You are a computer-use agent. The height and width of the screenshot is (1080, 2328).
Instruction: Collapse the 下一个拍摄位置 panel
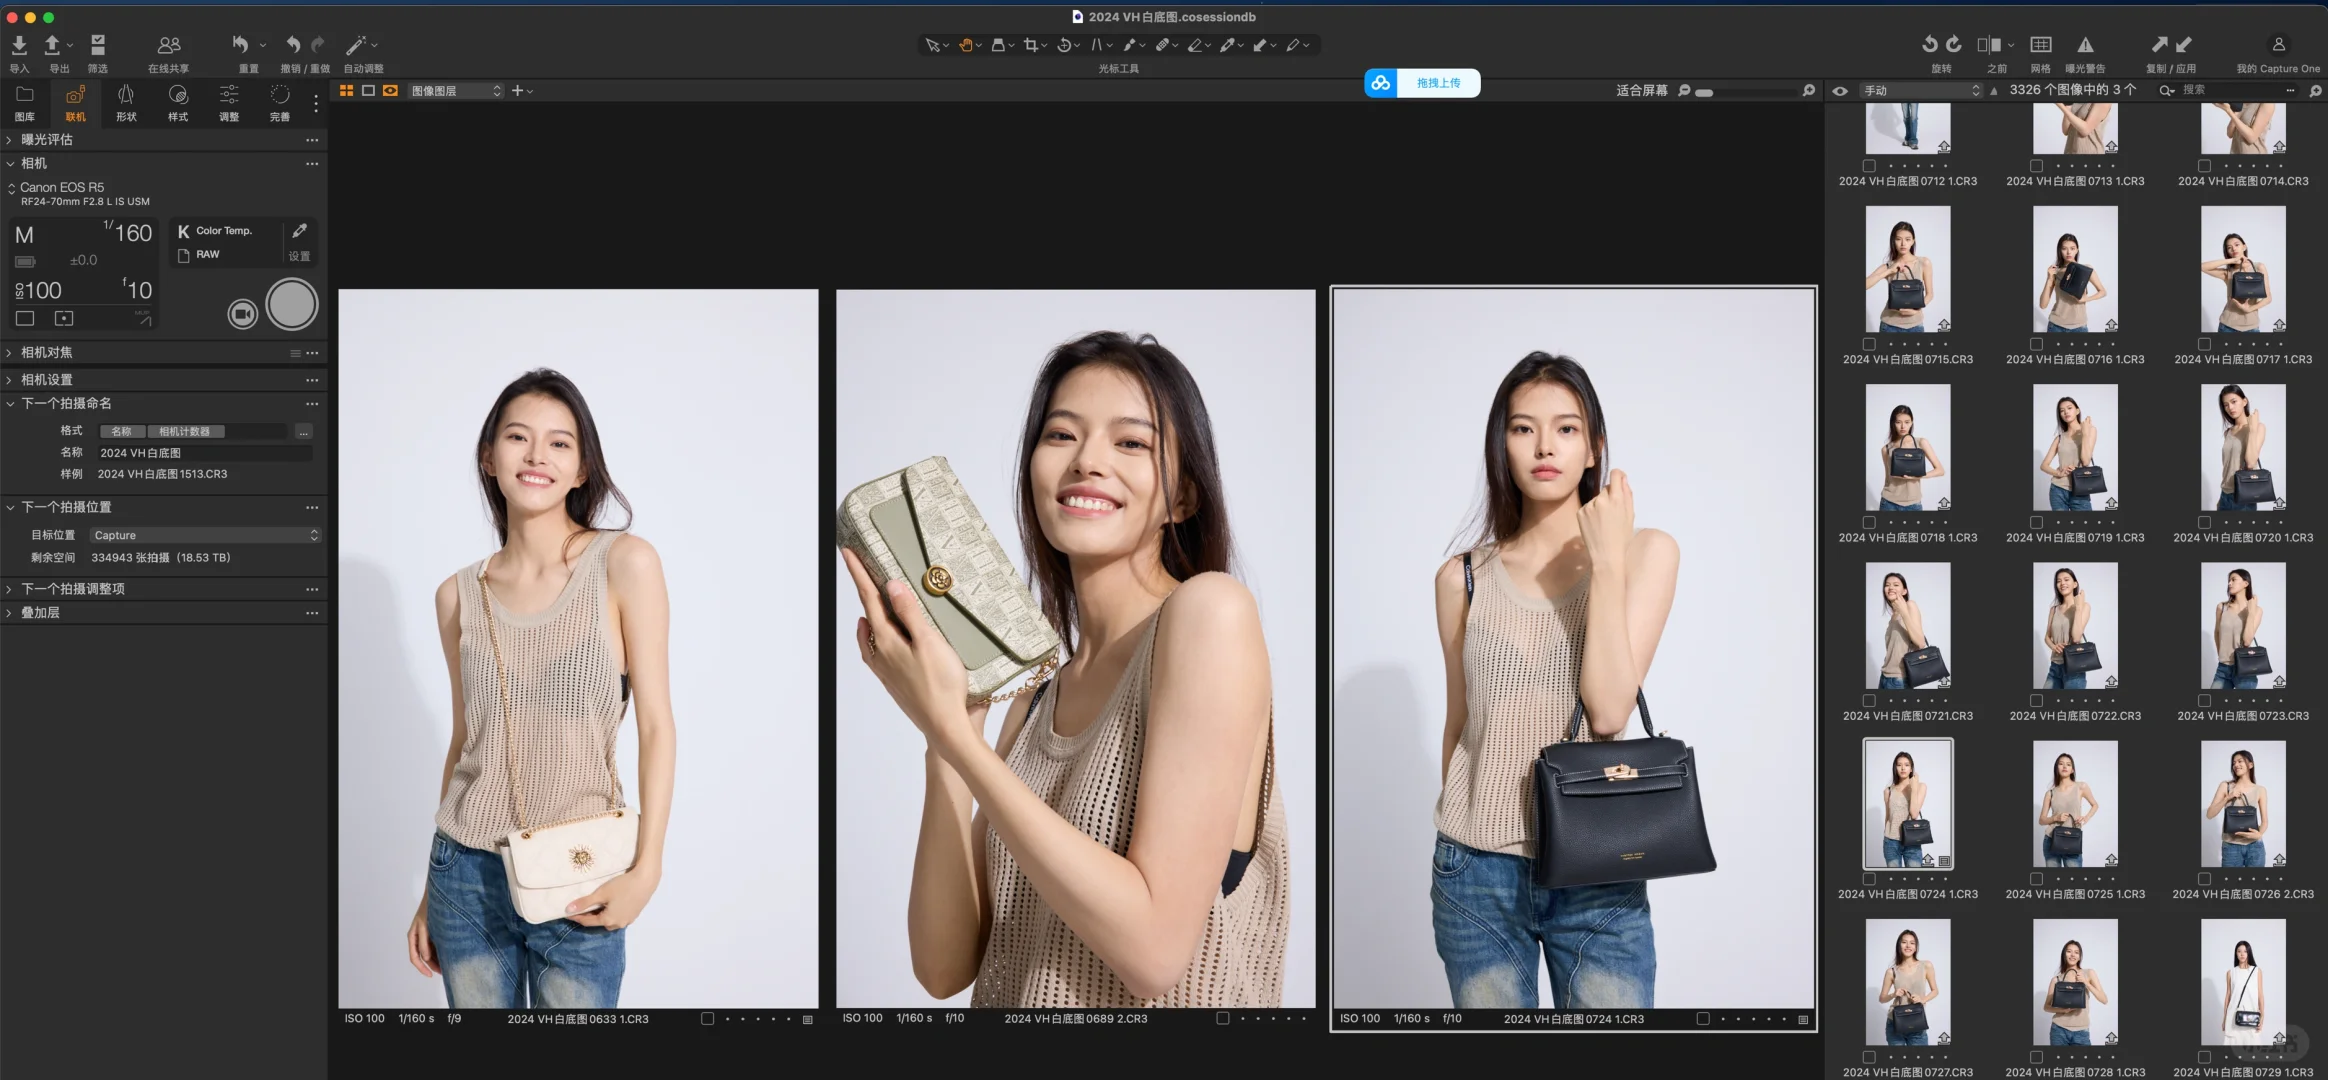click(9, 508)
